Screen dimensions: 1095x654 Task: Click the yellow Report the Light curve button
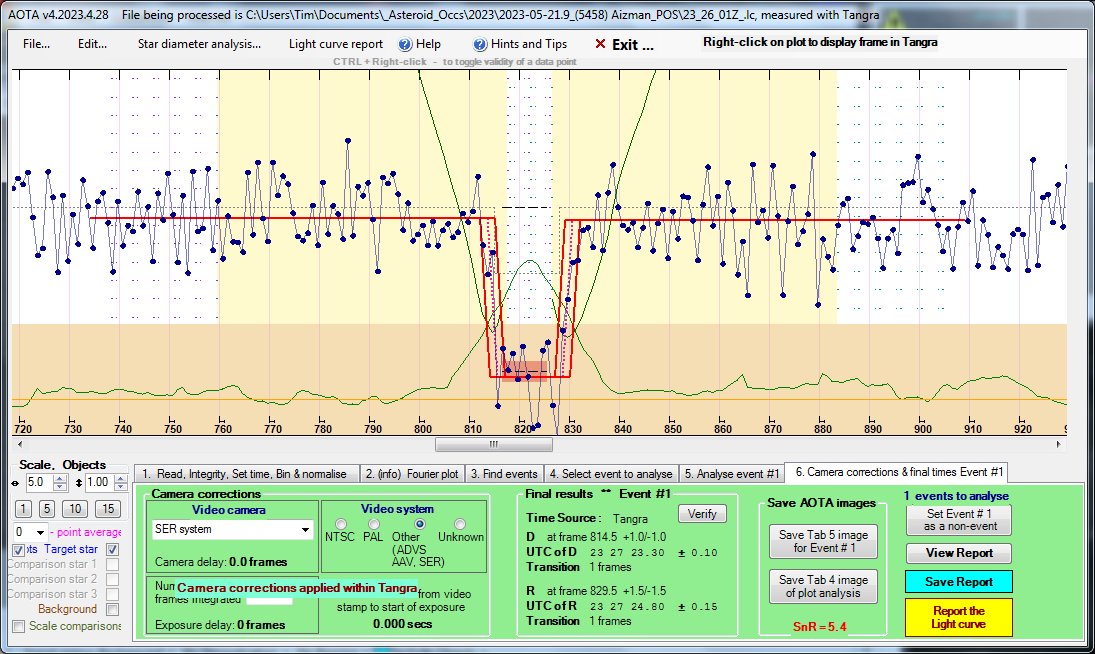(x=958, y=617)
